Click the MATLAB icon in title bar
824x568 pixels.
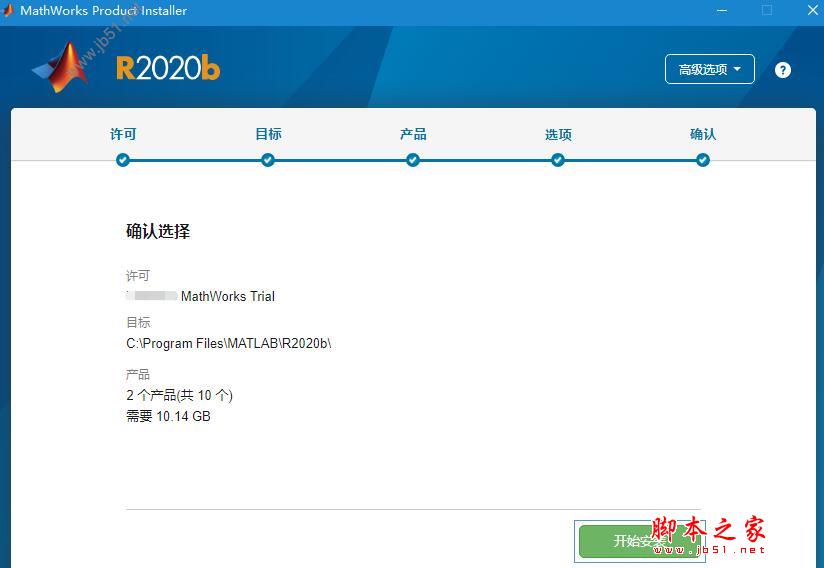pos(7,11)
